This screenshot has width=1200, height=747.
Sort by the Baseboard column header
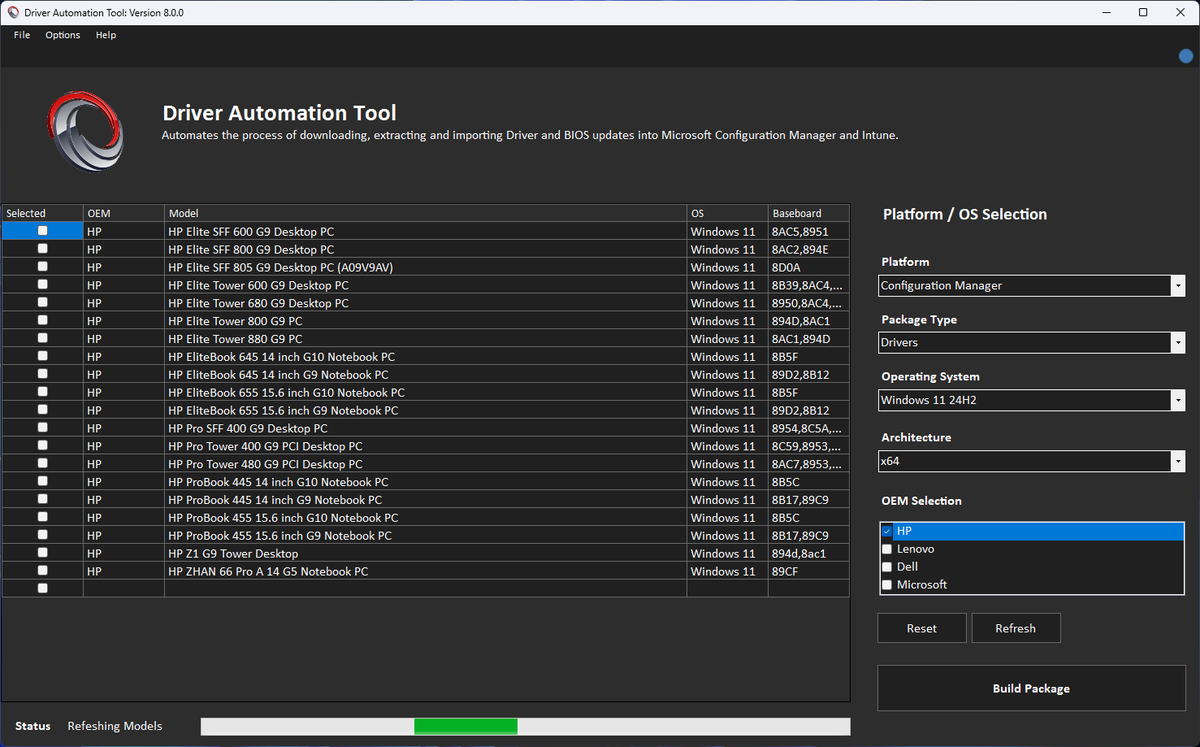point(808,213)
